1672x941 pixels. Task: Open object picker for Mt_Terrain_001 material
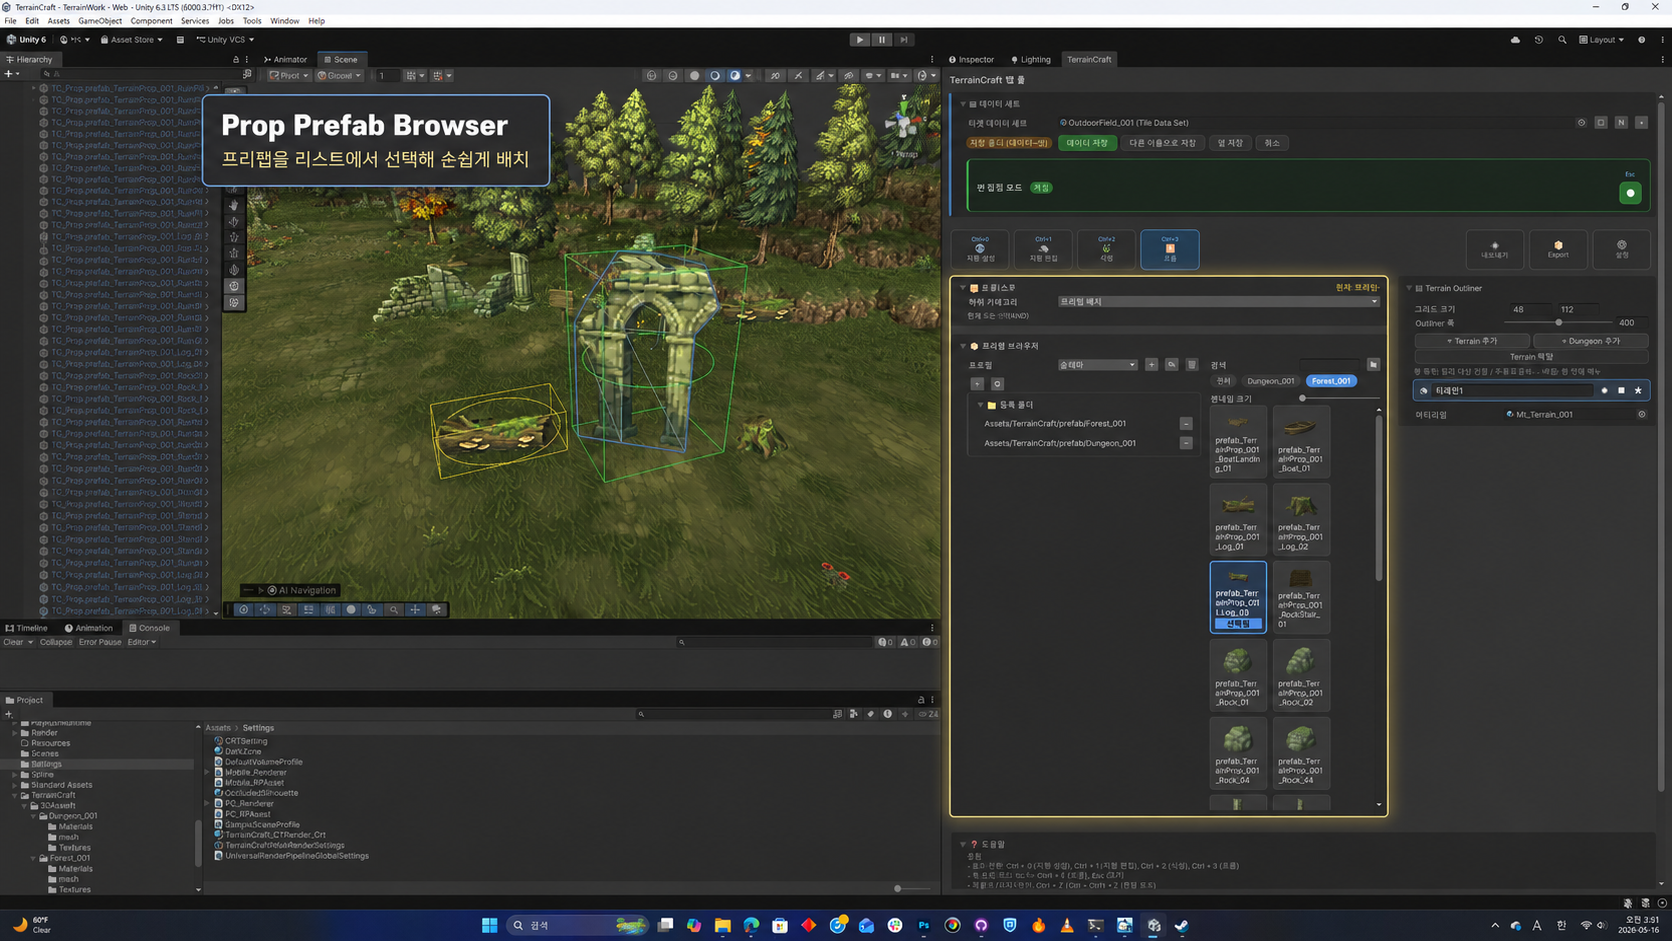click(1641, 414)
